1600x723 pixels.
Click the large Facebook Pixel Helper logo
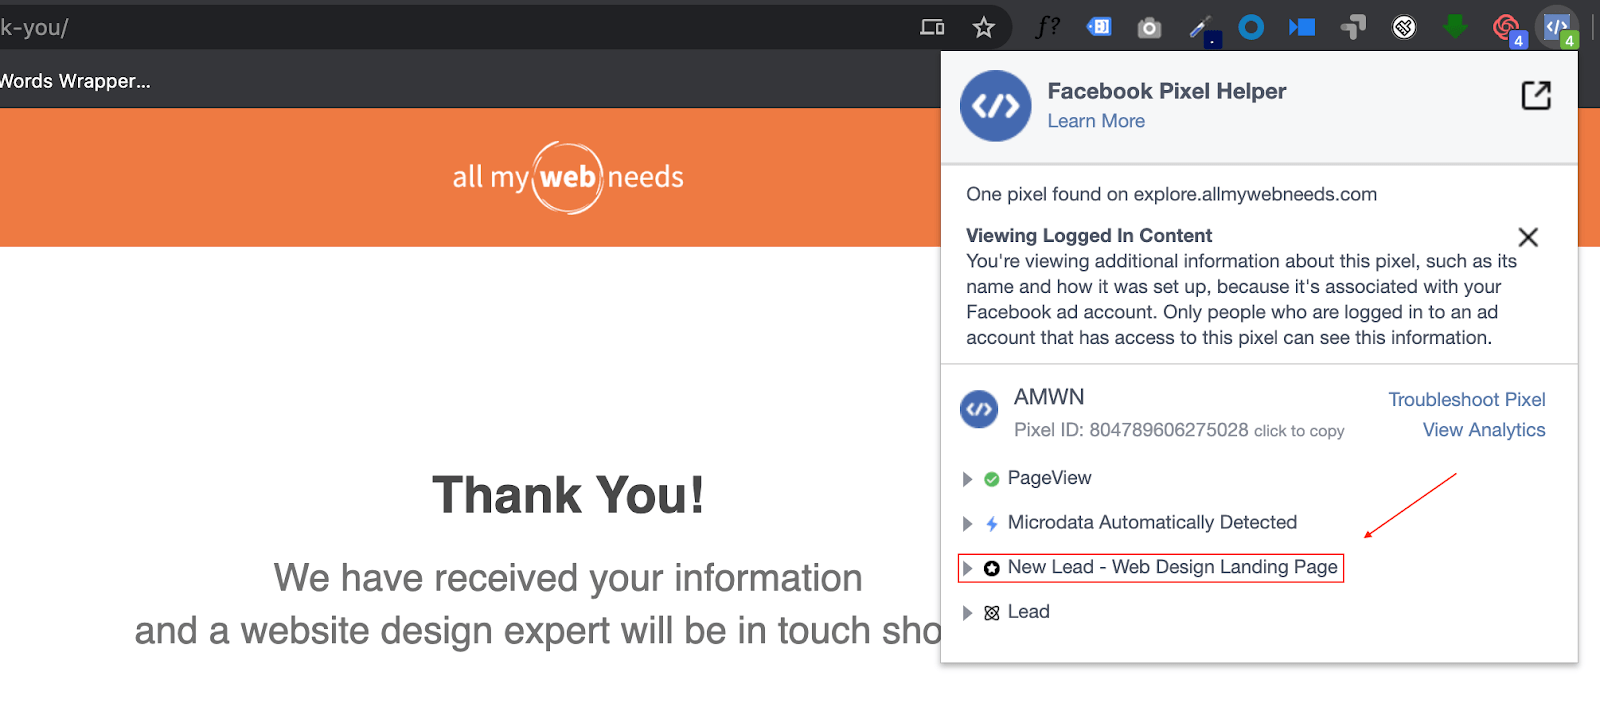click(x=996, y=106)
